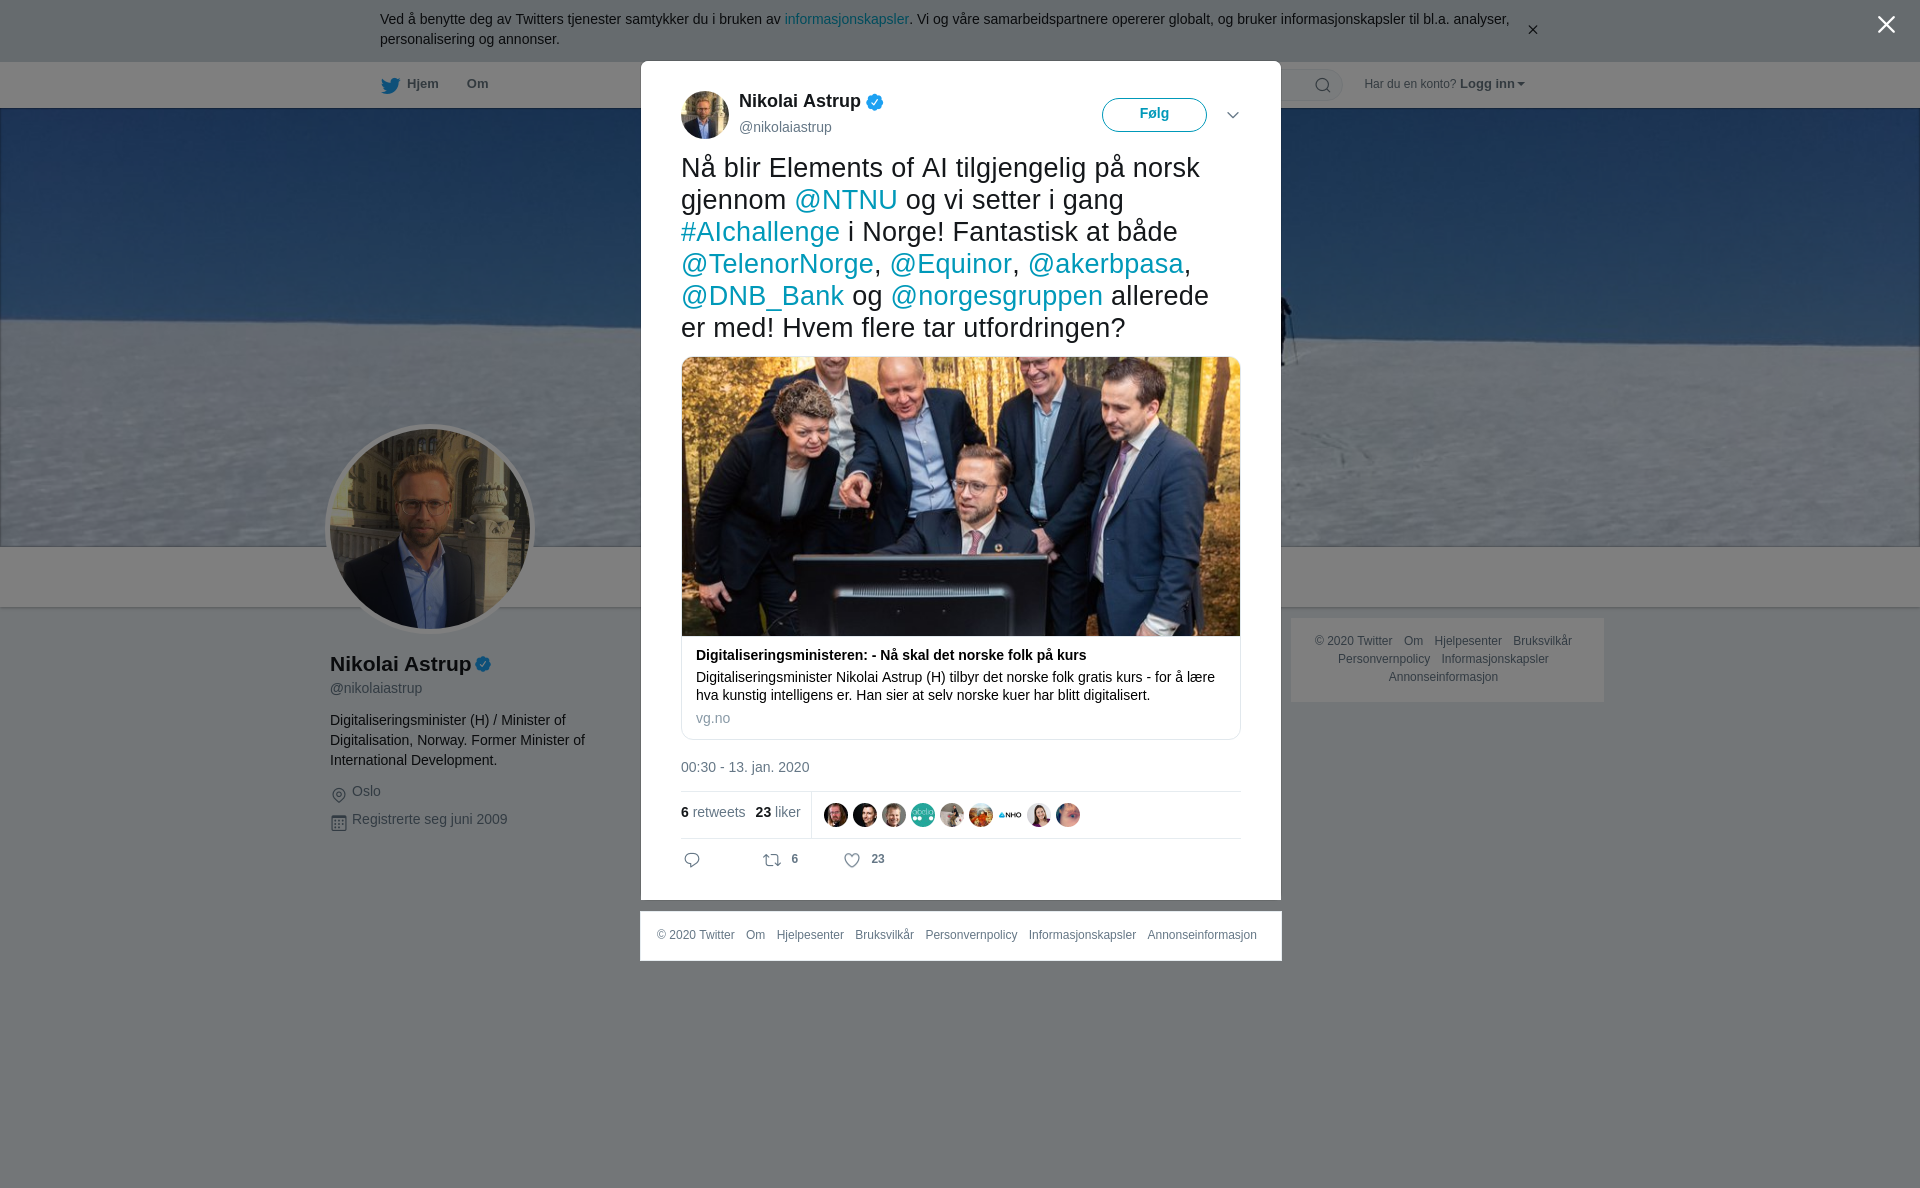1920x1188 pixels.
Task: Open the Logg inn dropdown
Action: point(1492,84)
